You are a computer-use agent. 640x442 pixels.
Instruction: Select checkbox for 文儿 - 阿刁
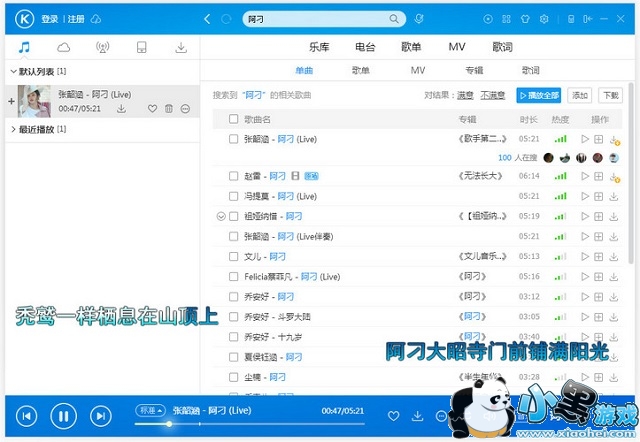pos(233,256)
